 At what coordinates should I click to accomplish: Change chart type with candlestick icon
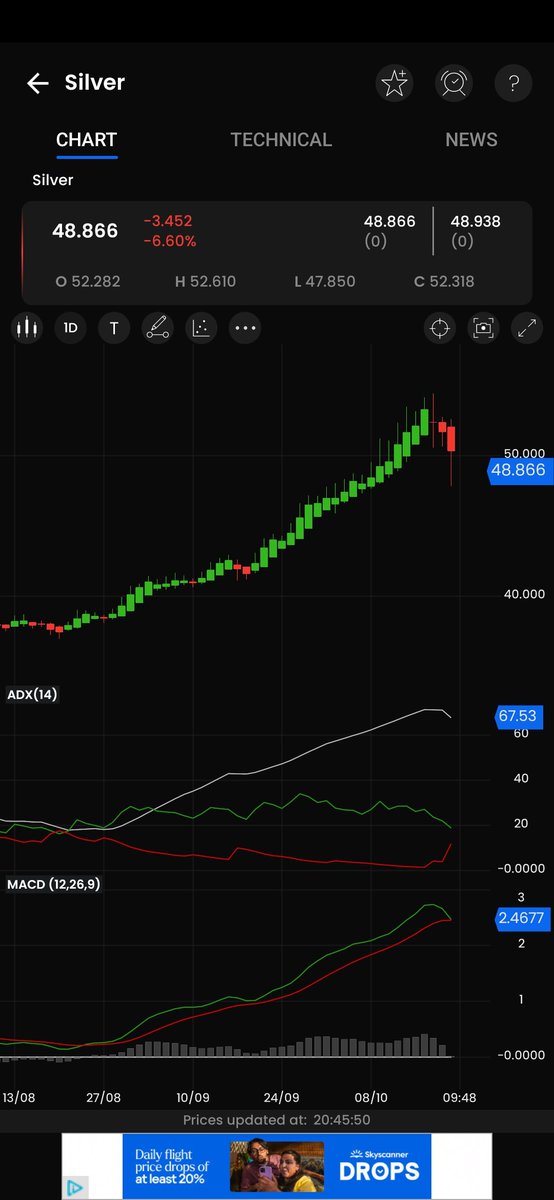[x=26, y=328]
